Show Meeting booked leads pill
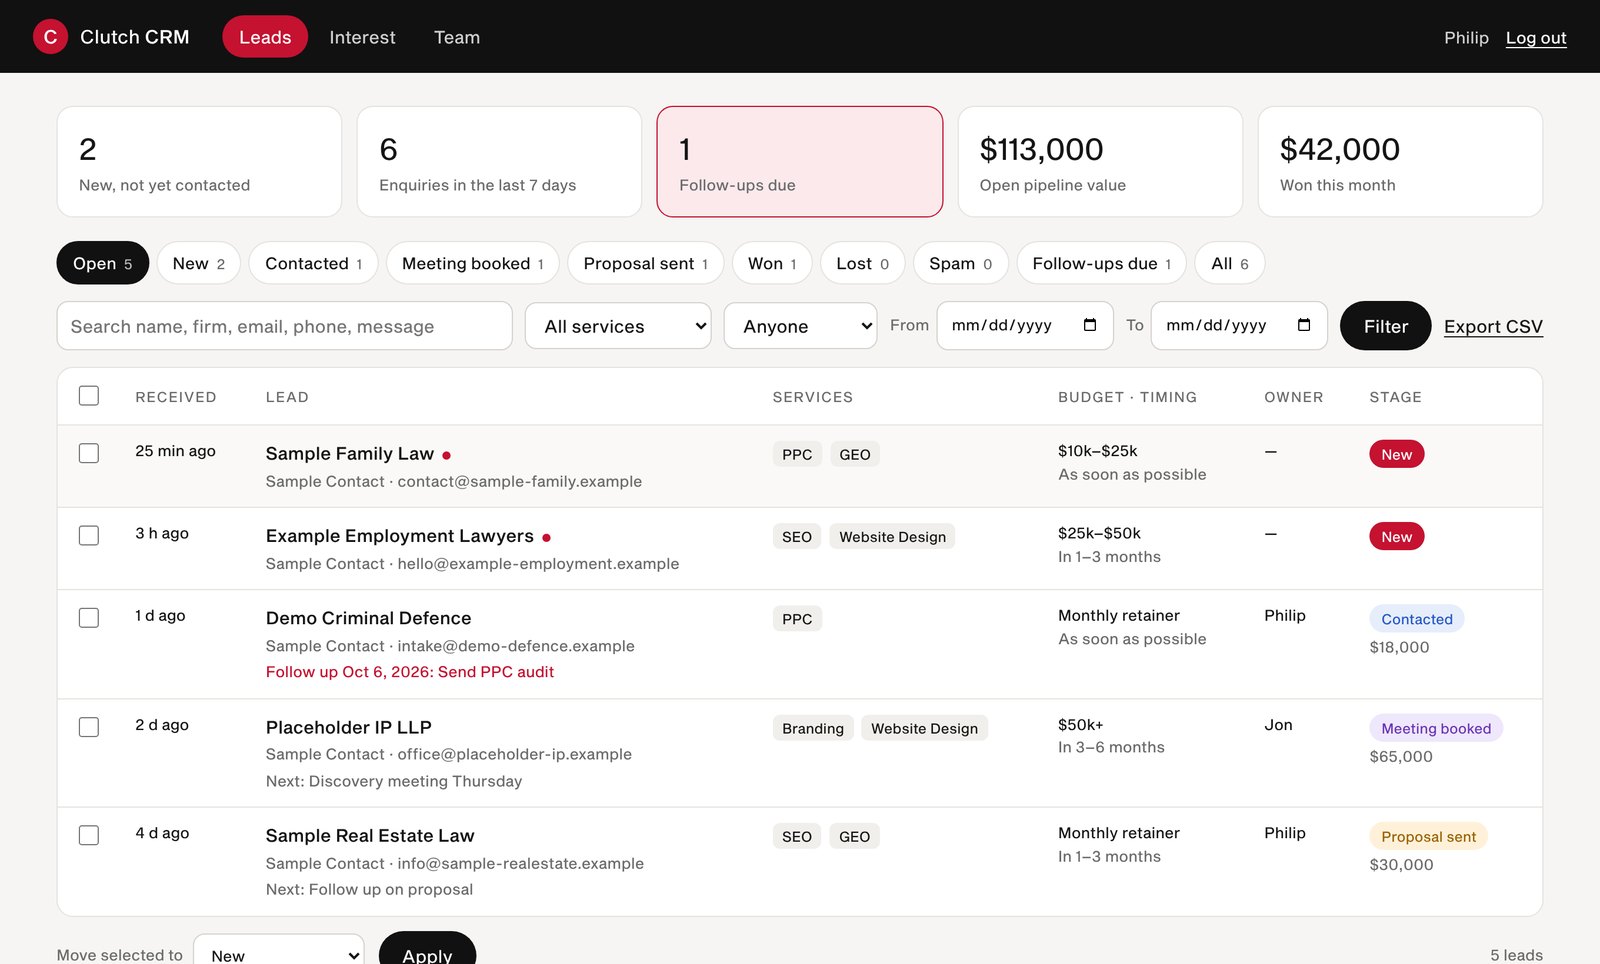Image resolution: width=1600 pixels, height=964 pixels. [x=473, y=263]
